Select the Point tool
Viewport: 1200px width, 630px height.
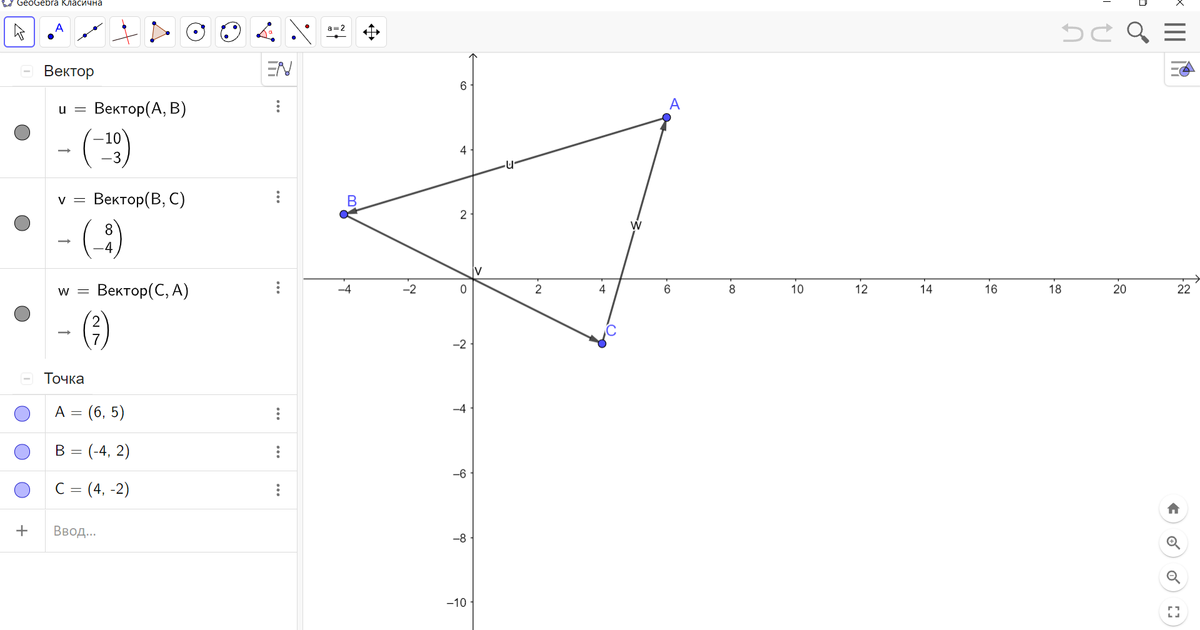[x=54, y=31]
